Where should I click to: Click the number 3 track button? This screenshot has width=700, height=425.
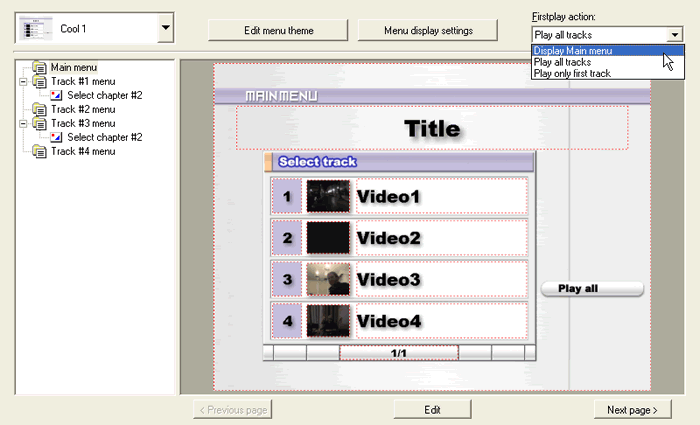tap(287, 279)
